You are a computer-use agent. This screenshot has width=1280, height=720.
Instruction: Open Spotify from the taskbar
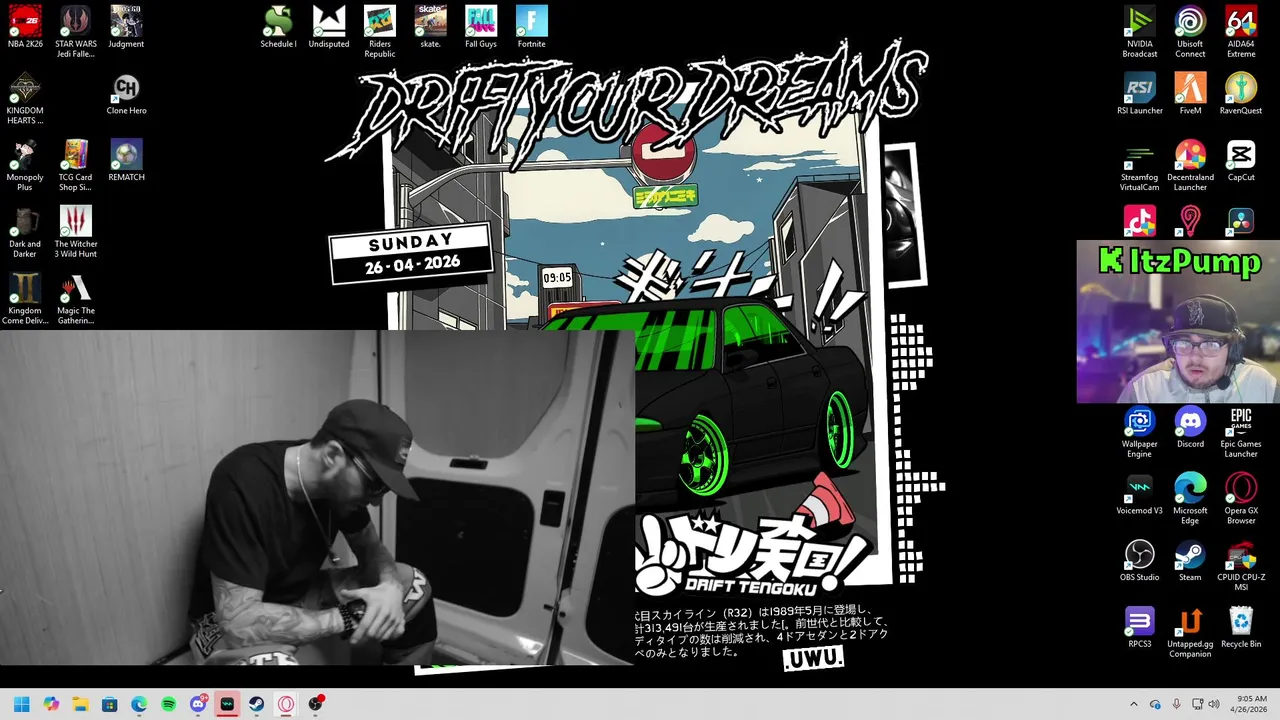coord(168,704)
